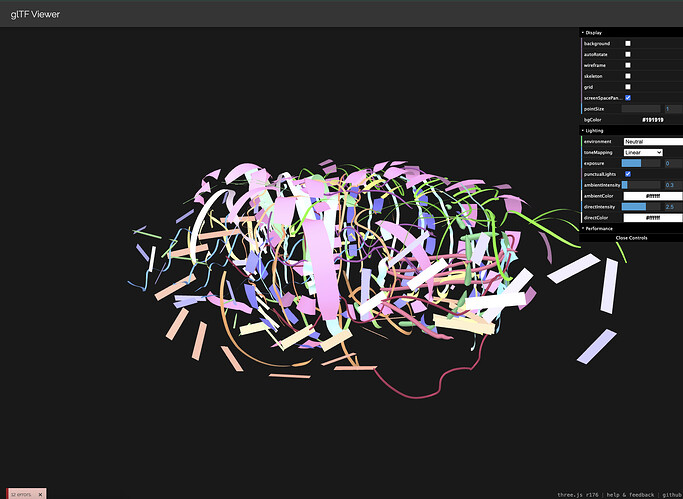This screenshot has height=499, width=683.
Task: Uncheck the screenSpacePanning option
Action: point(628,98)
